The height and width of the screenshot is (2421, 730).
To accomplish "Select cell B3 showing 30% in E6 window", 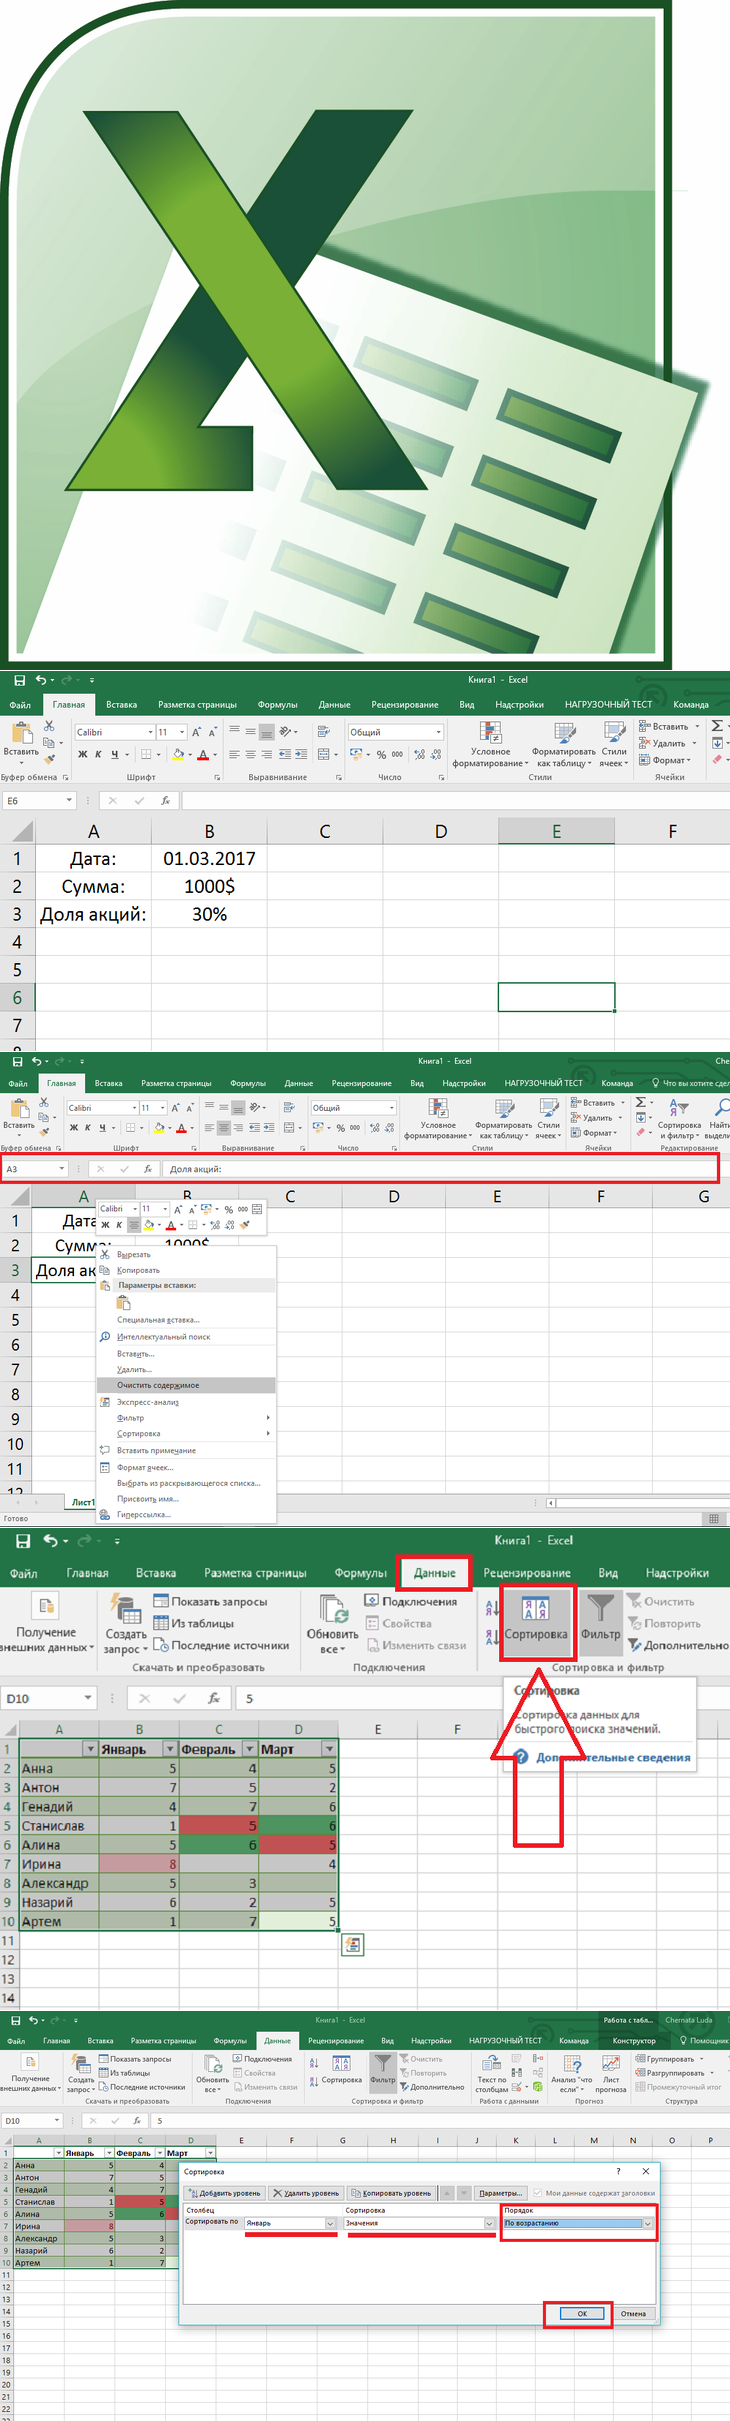I will pos(209,914).
